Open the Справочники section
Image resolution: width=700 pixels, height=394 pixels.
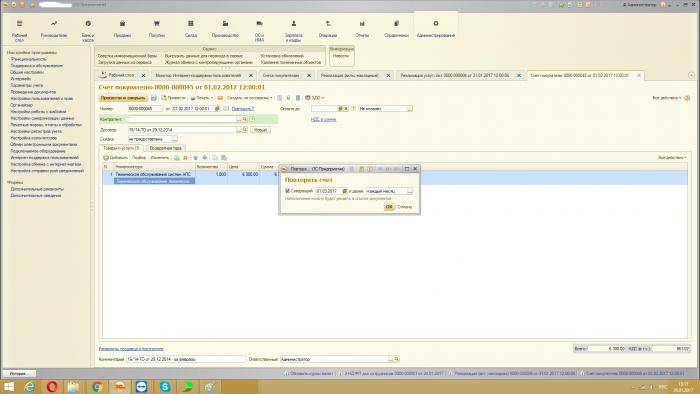coord(396,29)
